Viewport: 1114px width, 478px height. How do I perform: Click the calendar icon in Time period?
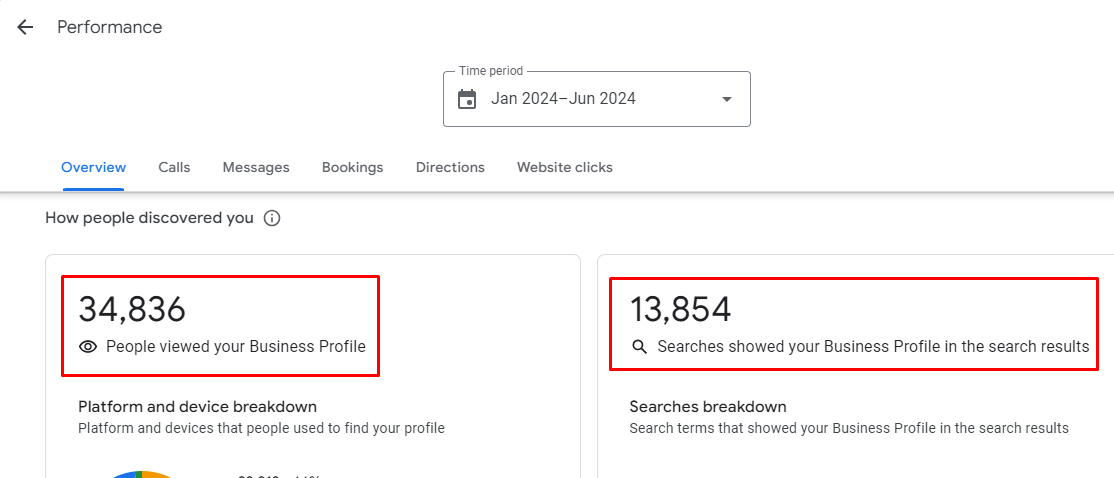[467, 99]
